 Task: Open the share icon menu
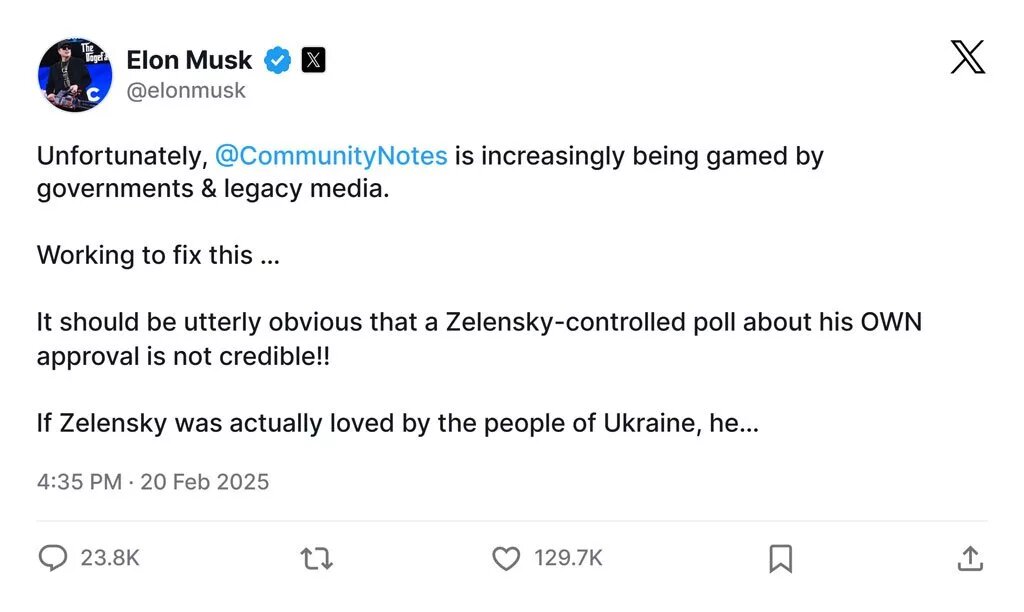tap(969, 558)
